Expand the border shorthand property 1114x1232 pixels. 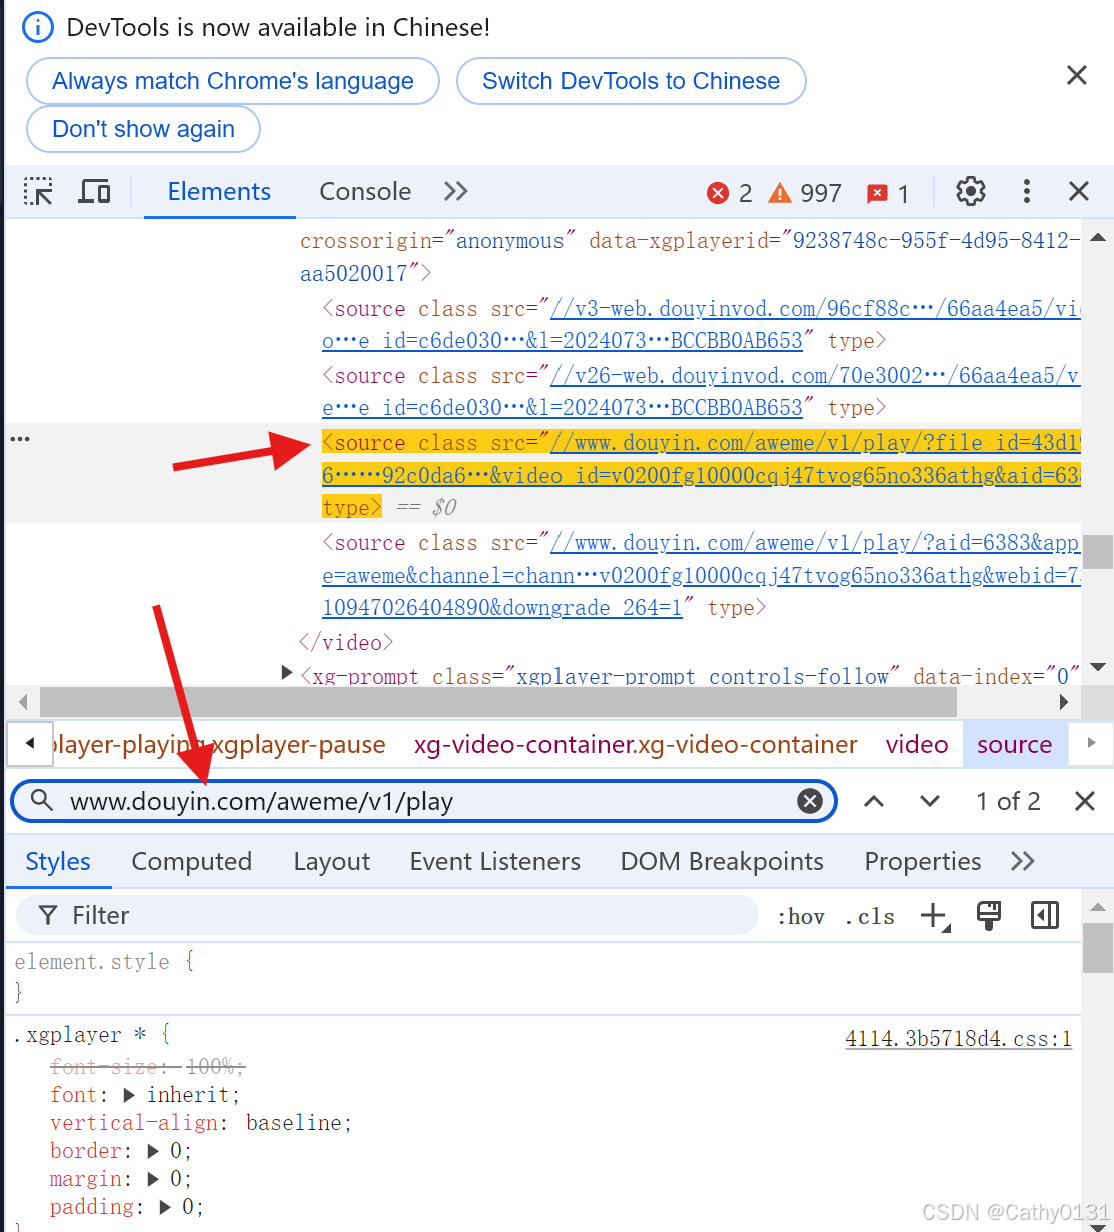click(x=153, y=1151)
